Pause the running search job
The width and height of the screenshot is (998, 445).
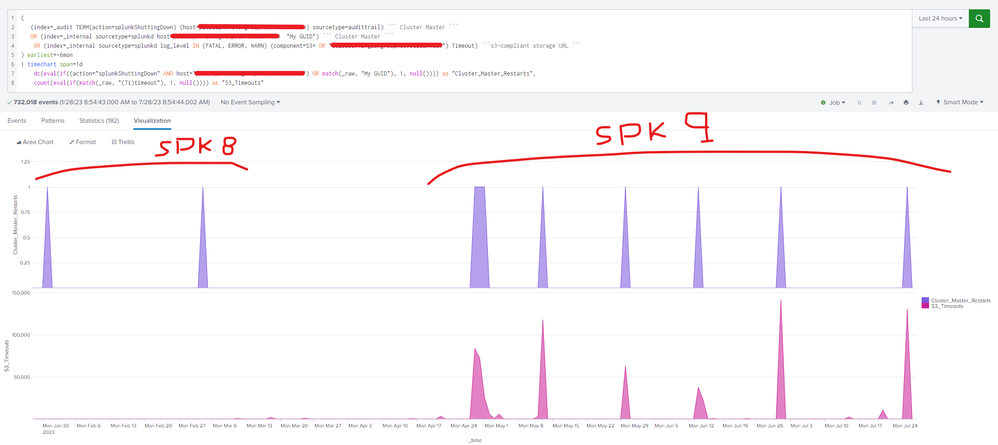click(x=858, y=102)
